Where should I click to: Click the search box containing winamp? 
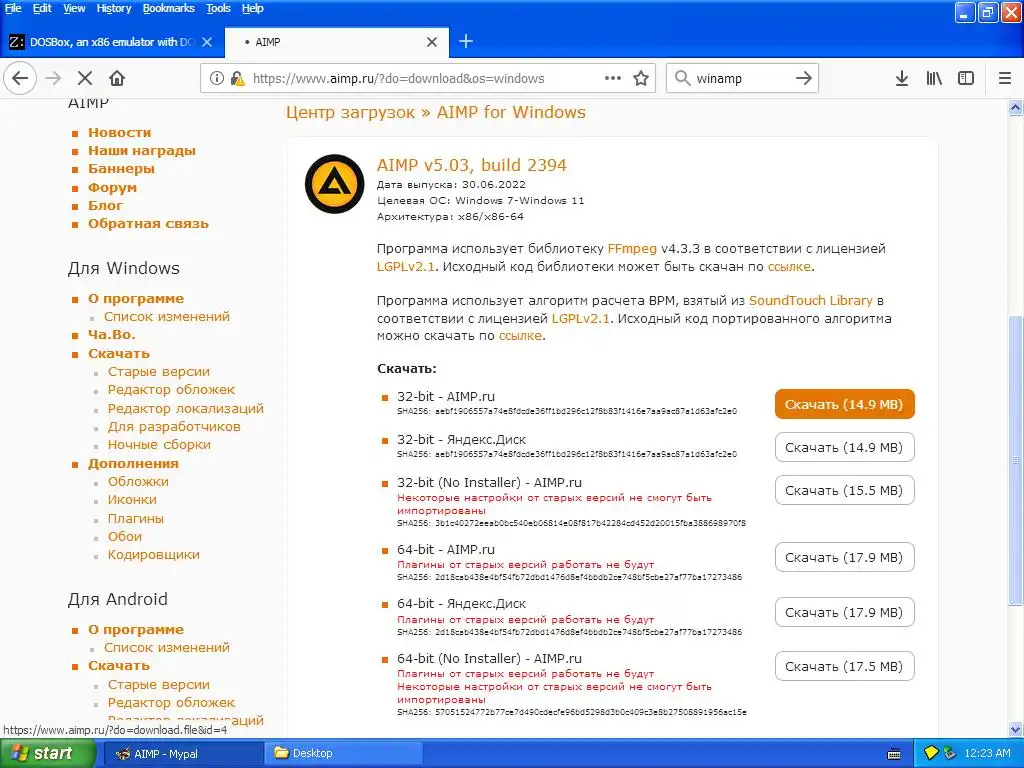point(742,78)
